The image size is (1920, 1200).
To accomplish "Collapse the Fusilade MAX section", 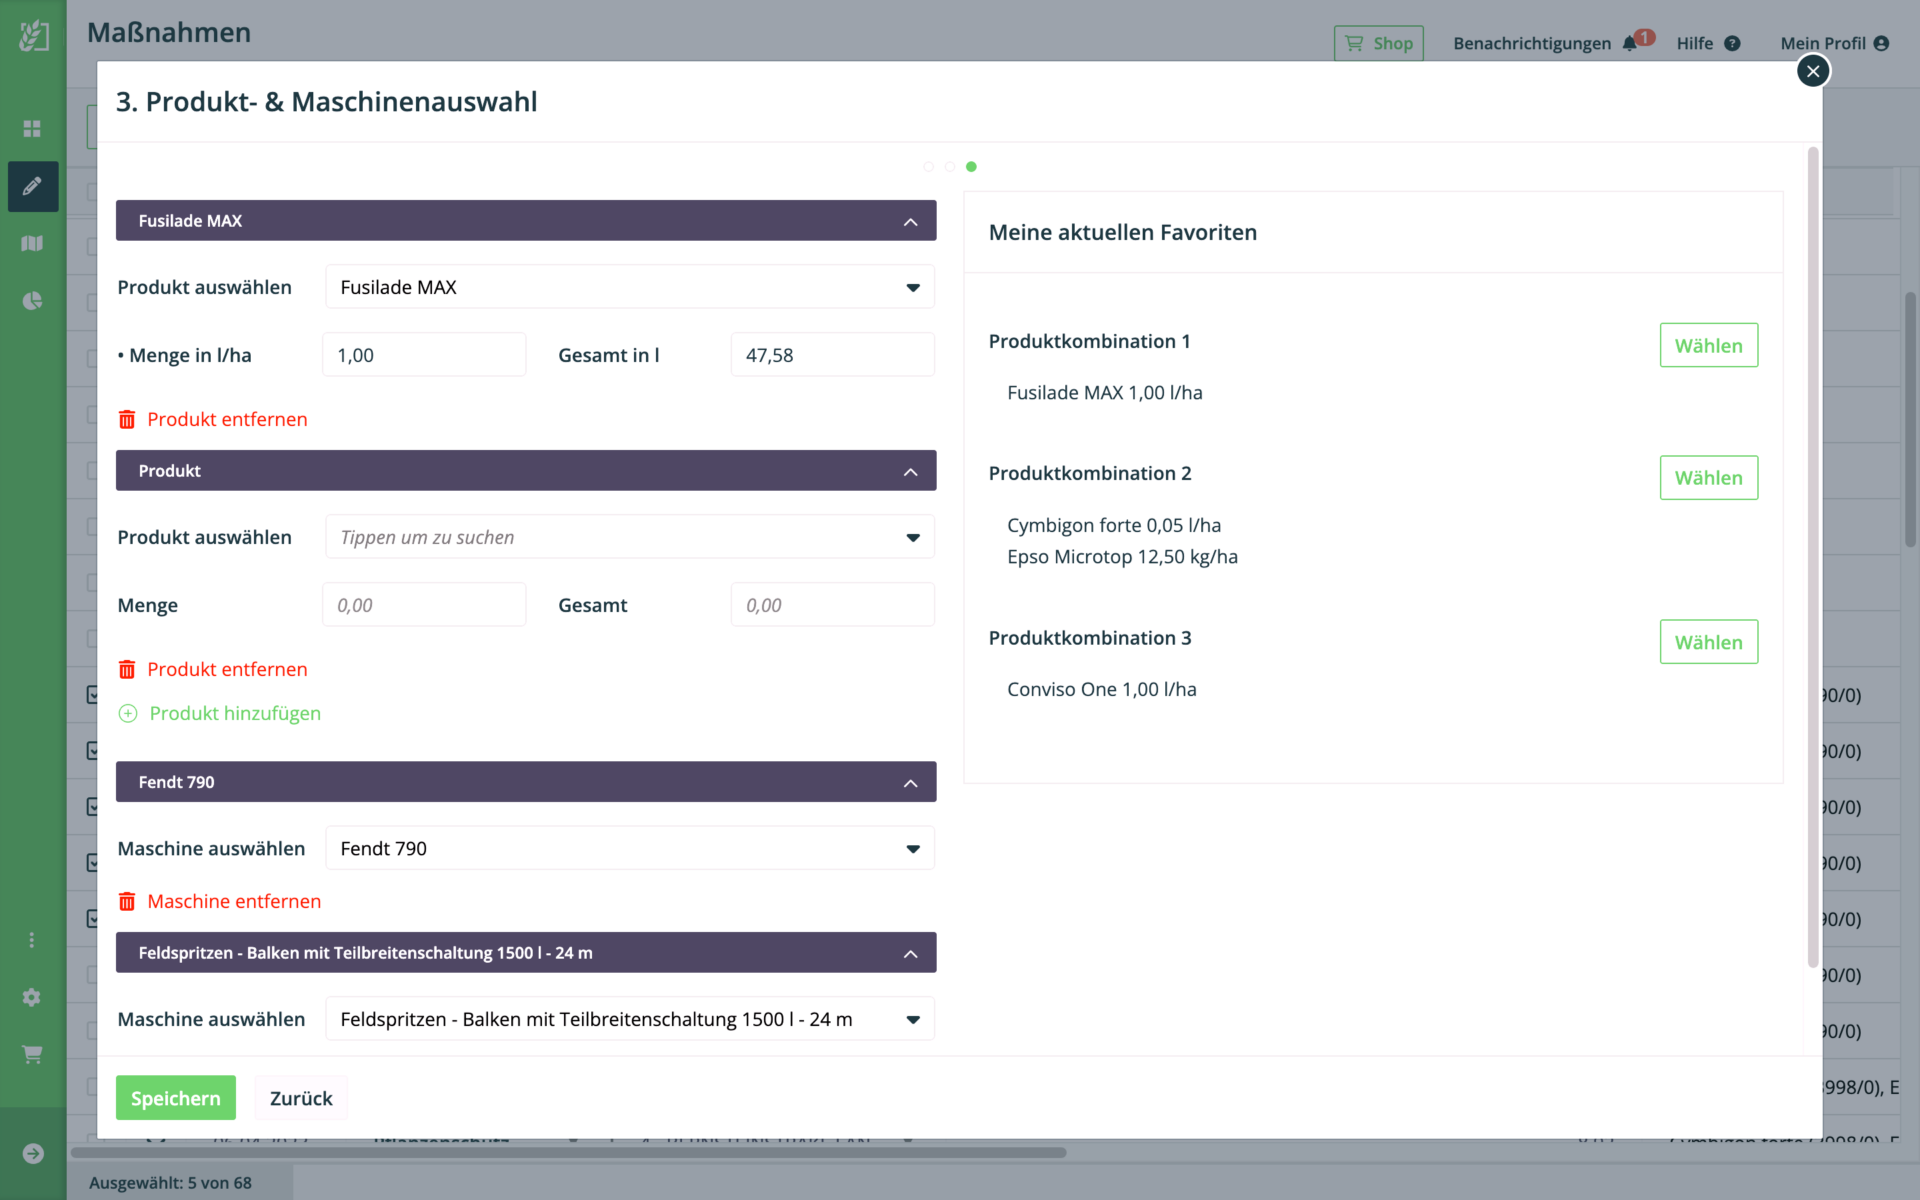I will (x=910, y=221).
